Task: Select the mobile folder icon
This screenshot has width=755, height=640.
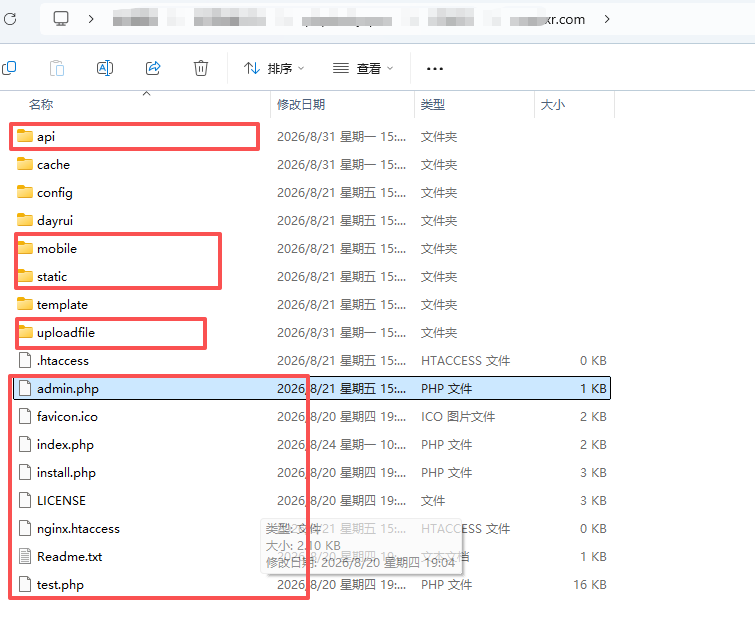Action: tap(25, 248)
